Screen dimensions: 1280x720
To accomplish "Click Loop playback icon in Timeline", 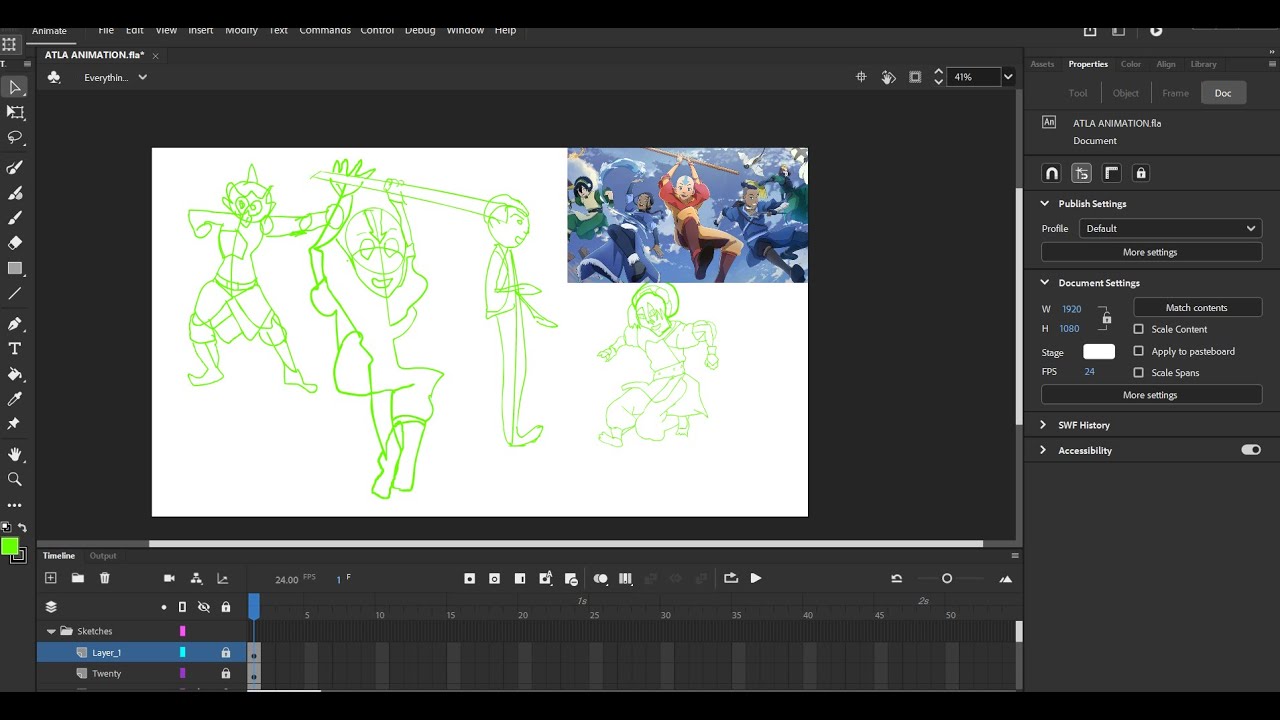I will (x=731, y=578).
